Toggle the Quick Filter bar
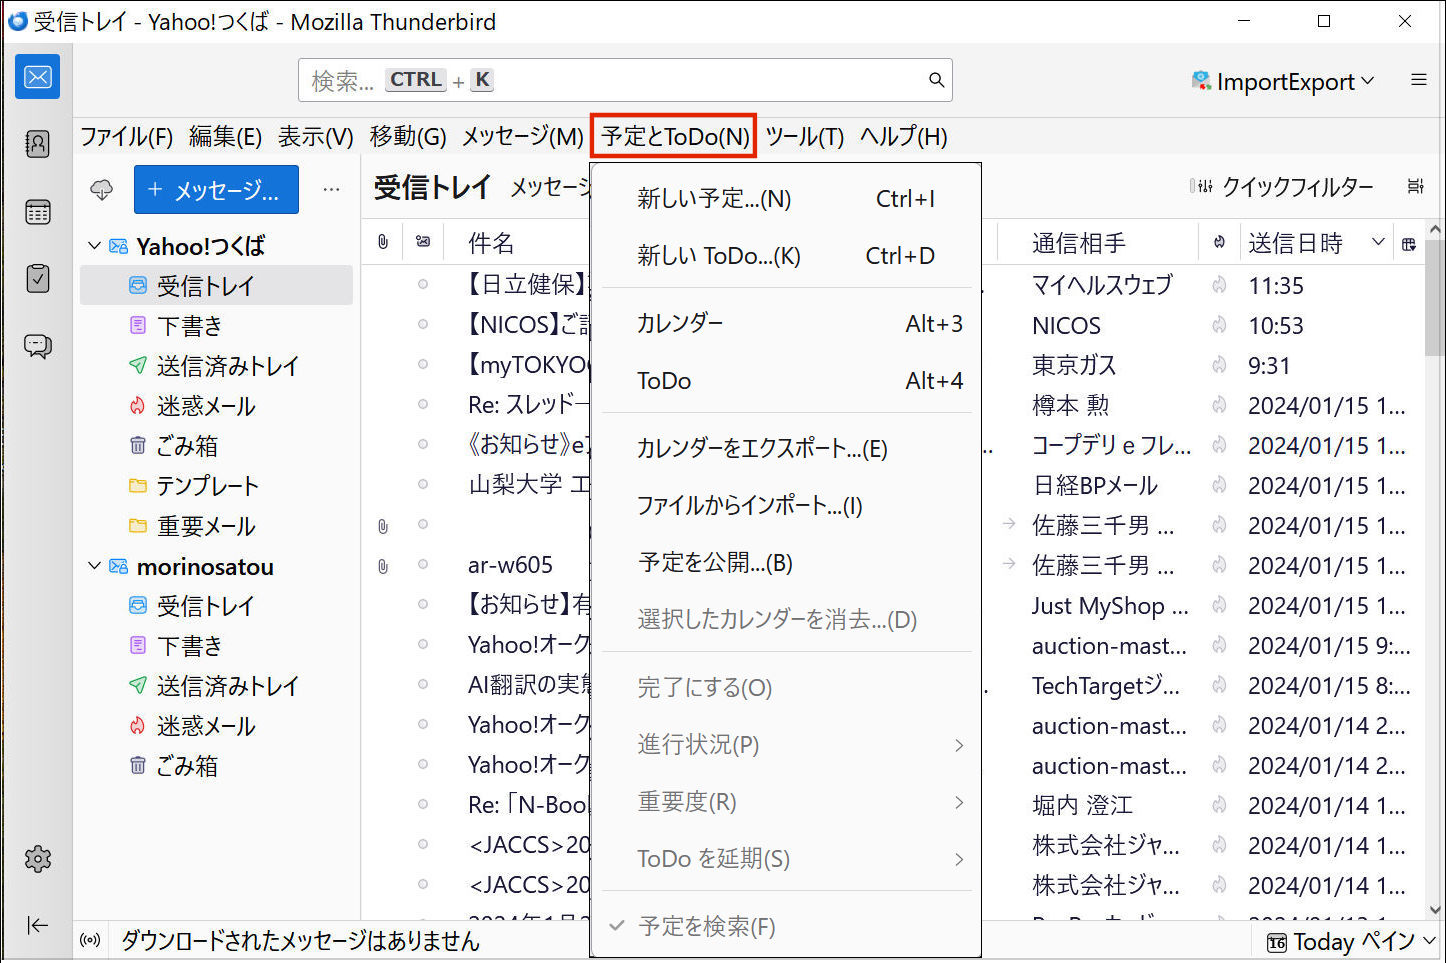Screen dimensions: 1446x963 pos(1282,187)
